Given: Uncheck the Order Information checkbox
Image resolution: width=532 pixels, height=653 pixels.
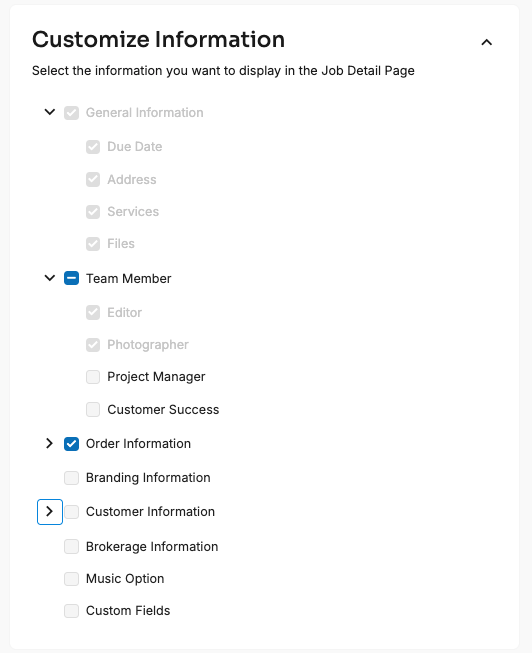Looking at the screenshot, I should (72, 444).
